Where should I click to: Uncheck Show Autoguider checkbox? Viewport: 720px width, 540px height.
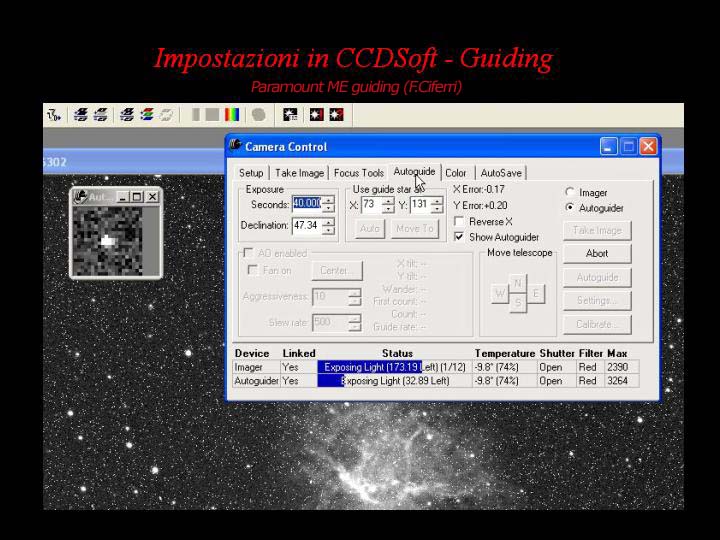(459, 237)
